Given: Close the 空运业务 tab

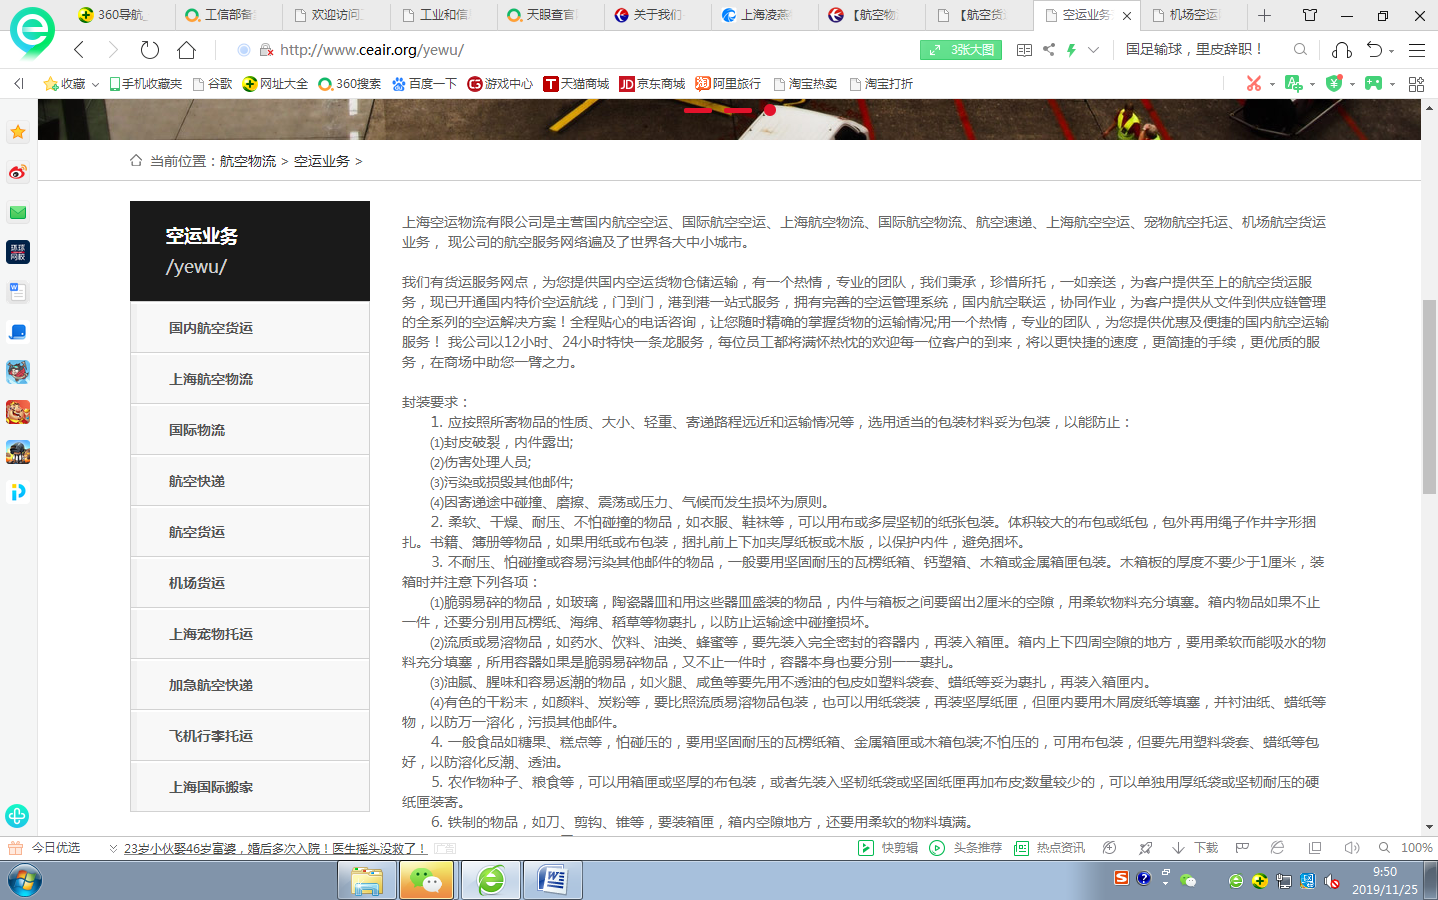Looking at the screenshot, I should click(x=1127, y=16).
